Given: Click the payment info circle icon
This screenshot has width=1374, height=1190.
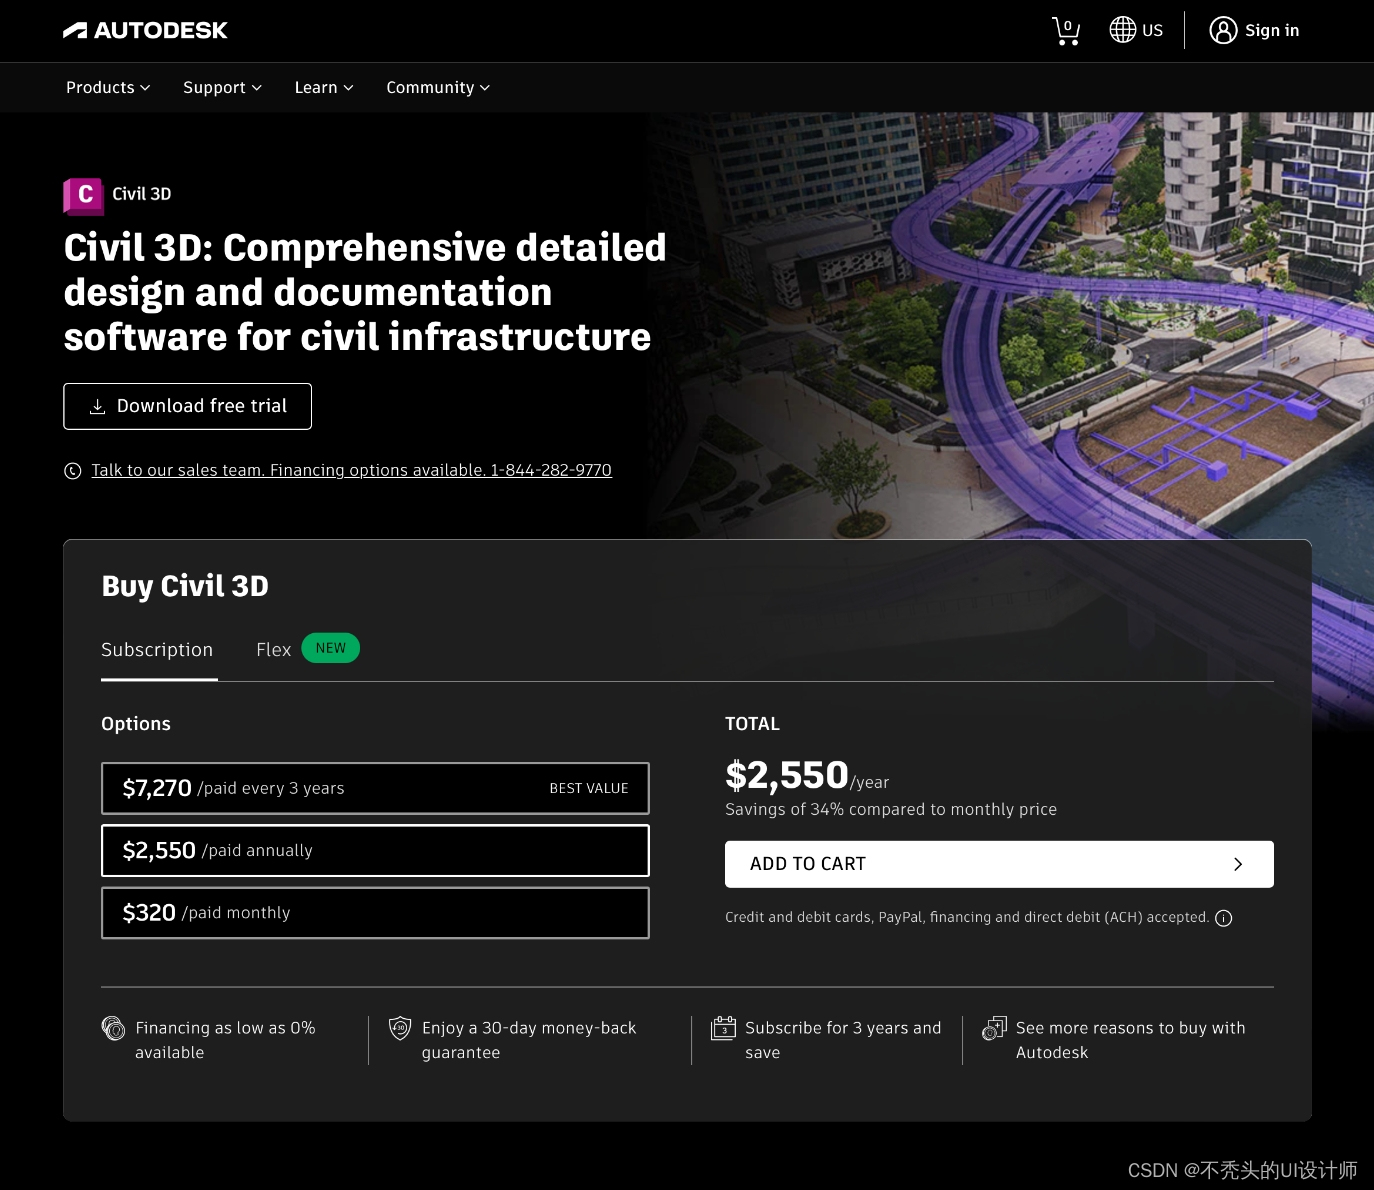Looking at the screenshot, I should (1223, 918).
